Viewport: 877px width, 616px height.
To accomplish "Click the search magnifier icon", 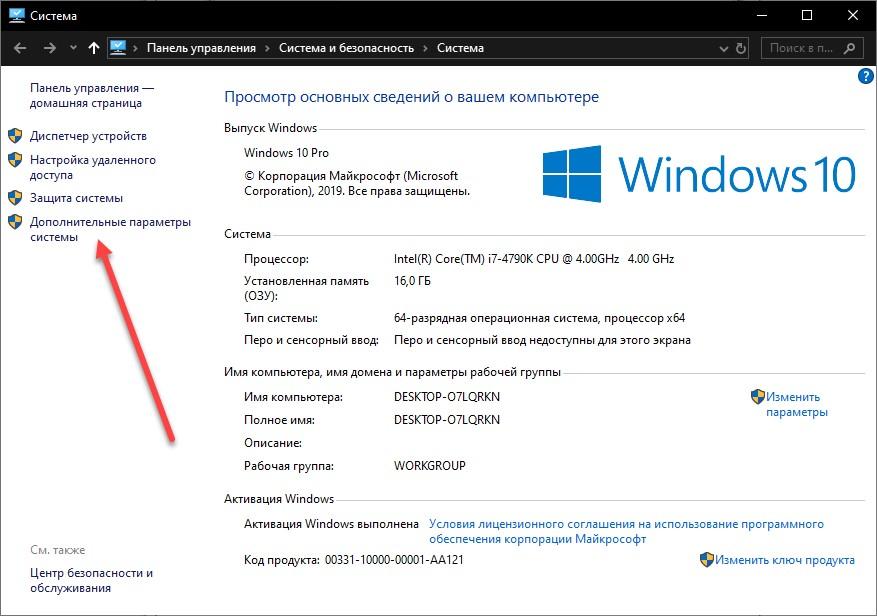I will [x=849, y=48].
